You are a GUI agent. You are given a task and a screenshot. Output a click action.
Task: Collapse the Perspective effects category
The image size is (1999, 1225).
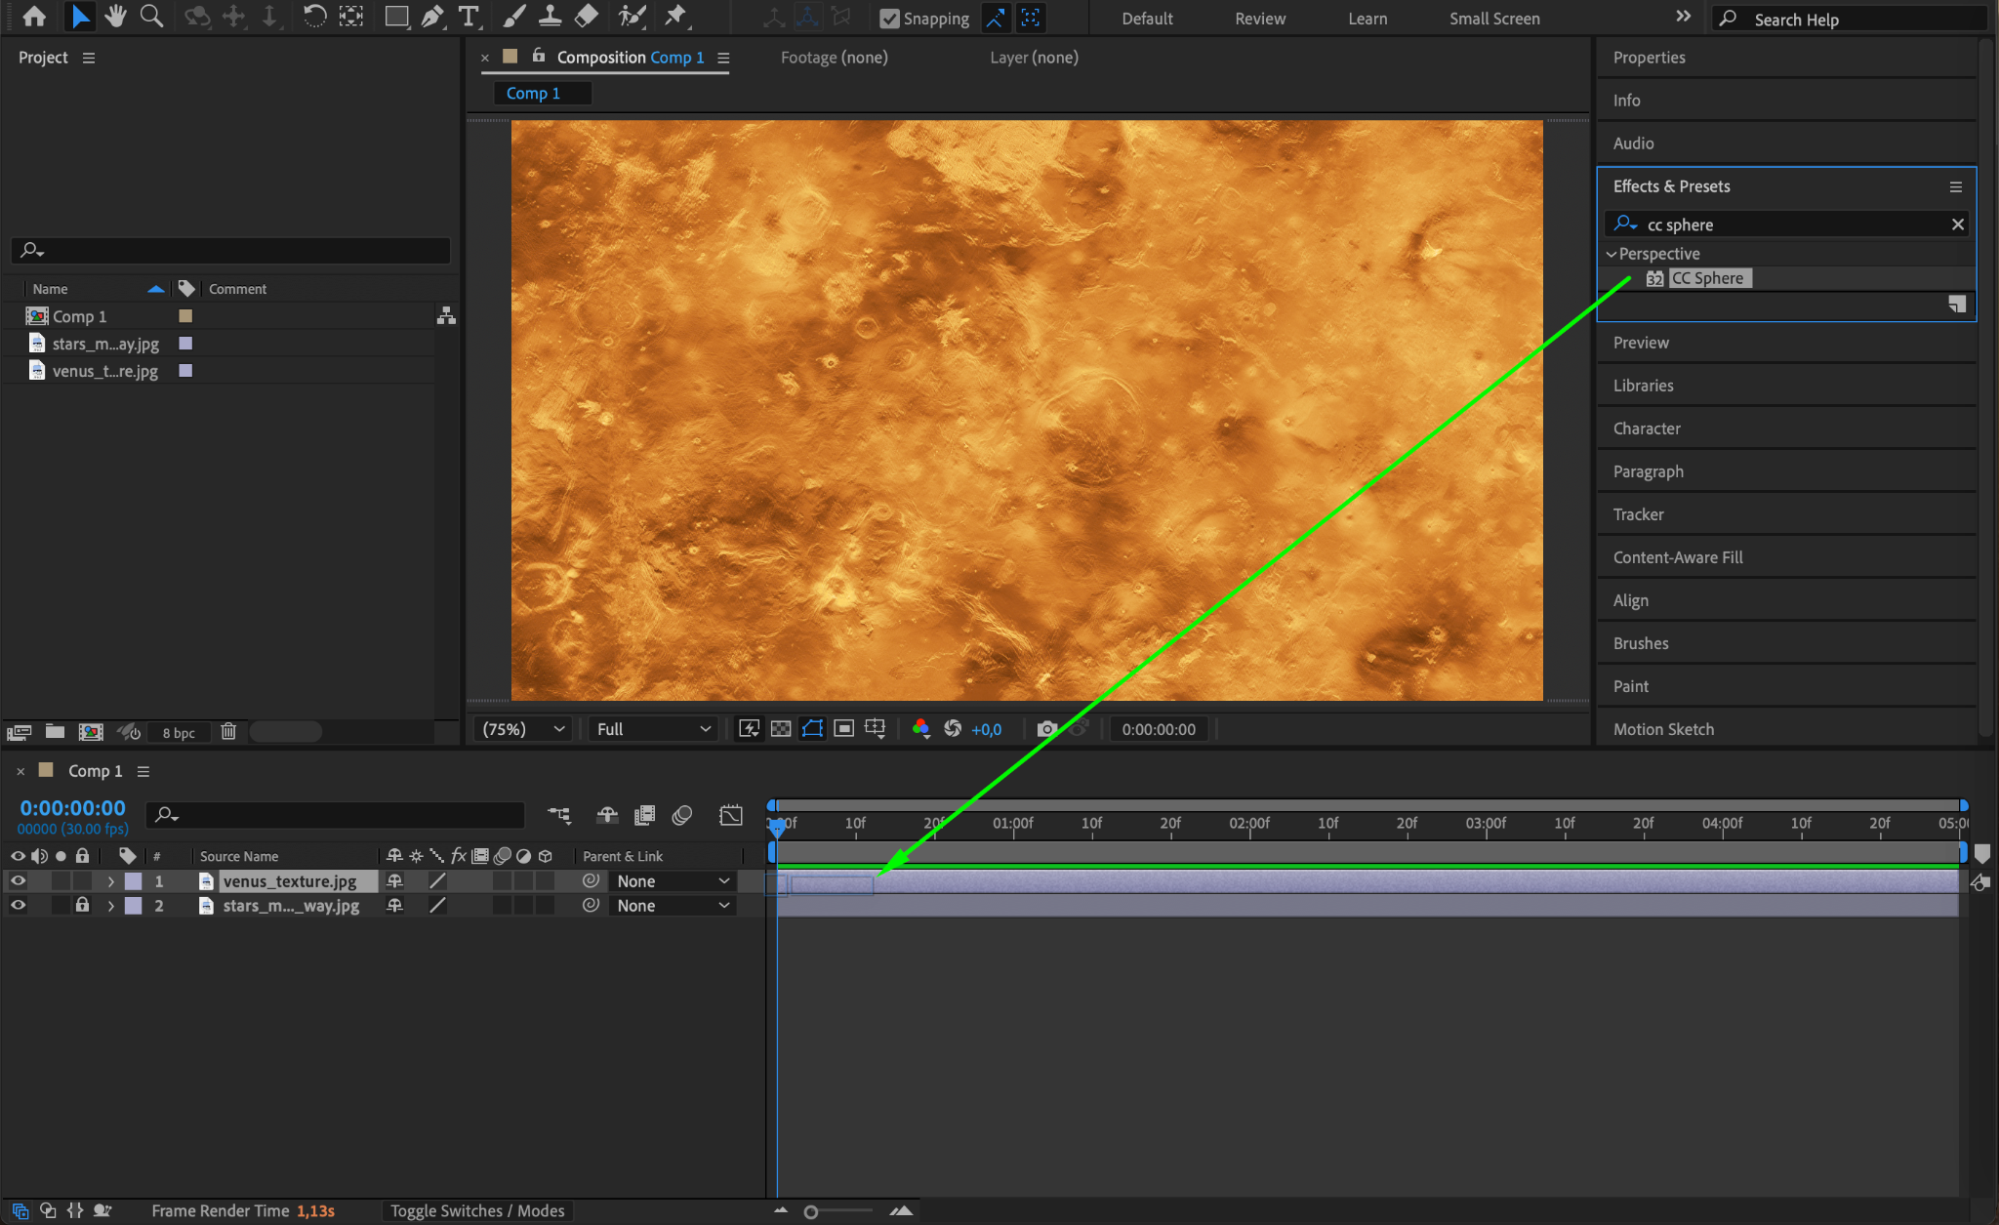(x=1611, y=254)
